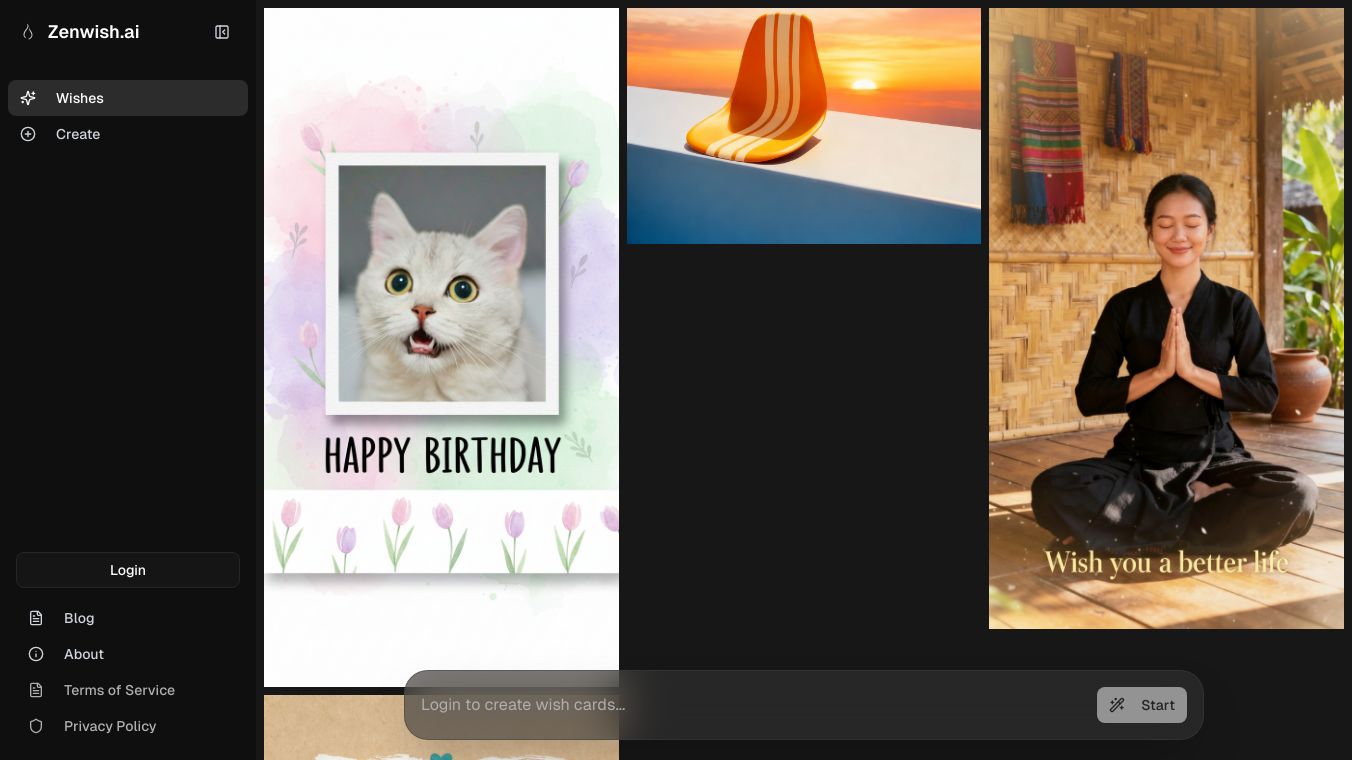Collapse the sidebar panel
This screenshot has width=1352, height=760.
pyautogui.click(x=222, y=32)
